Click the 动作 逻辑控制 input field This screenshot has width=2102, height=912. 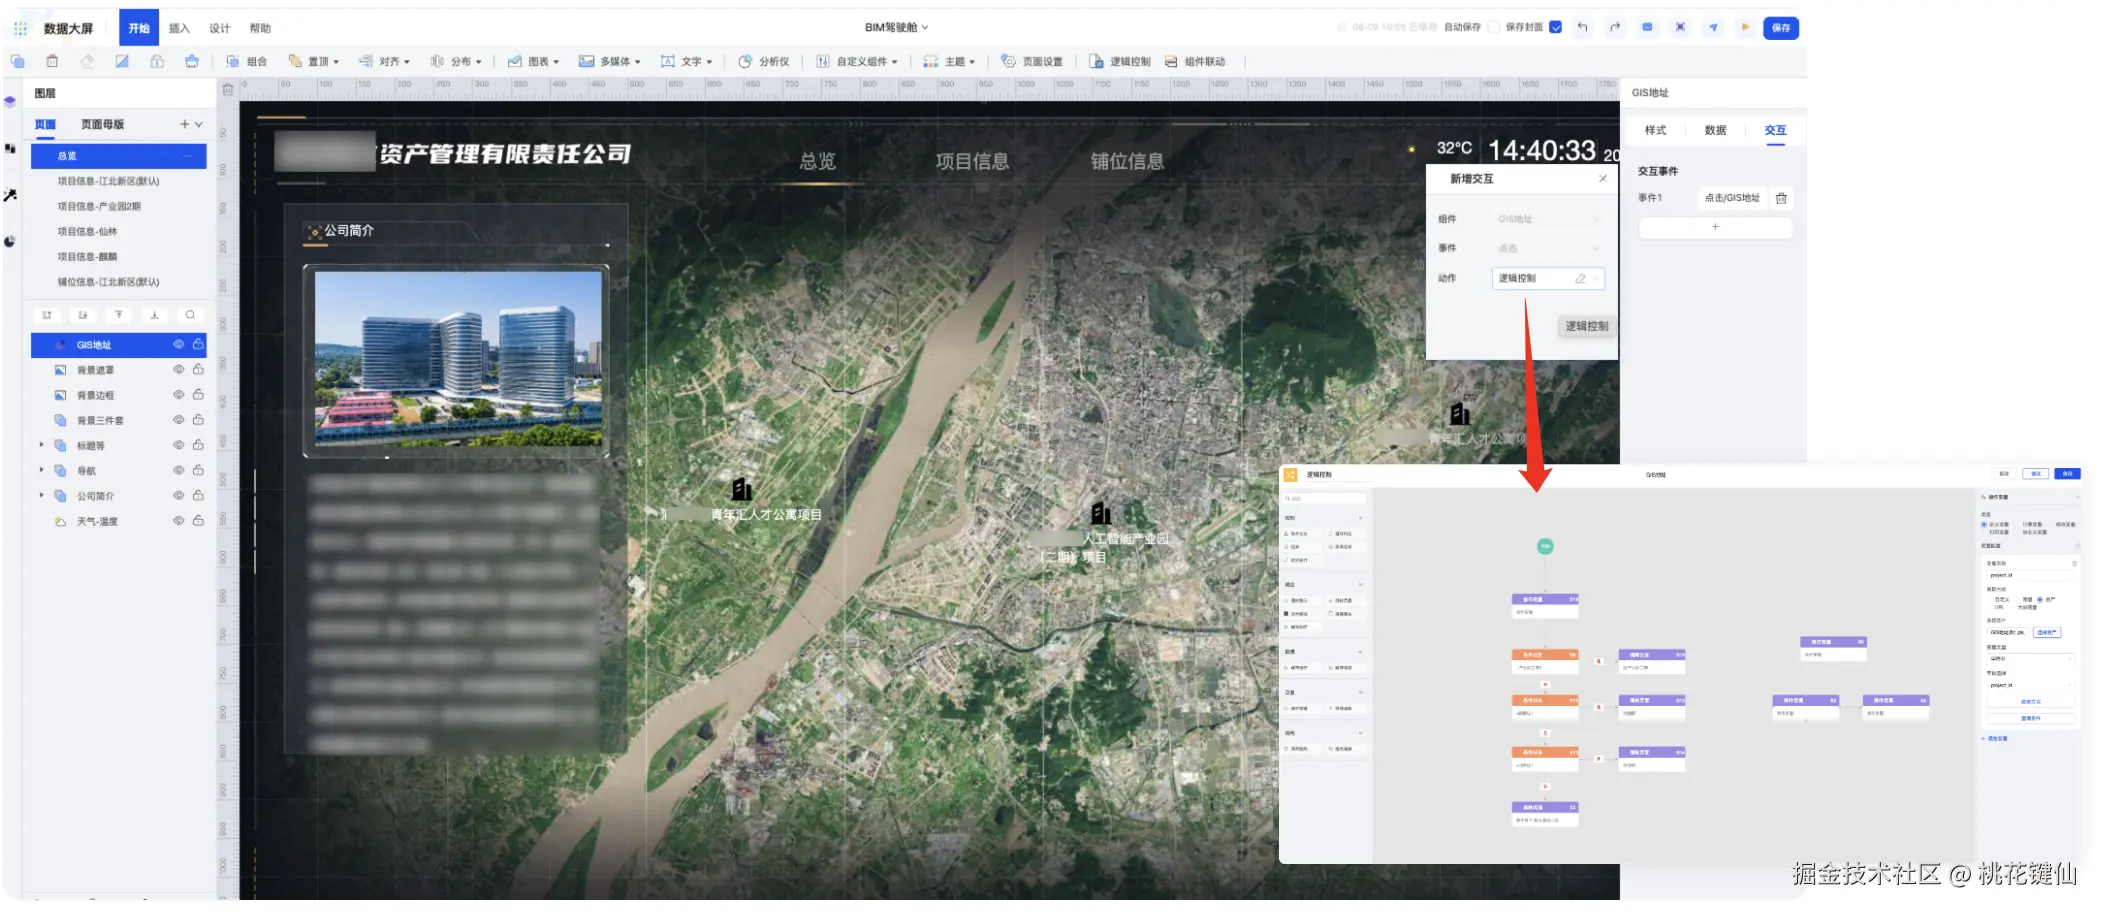pos(1548,278)
